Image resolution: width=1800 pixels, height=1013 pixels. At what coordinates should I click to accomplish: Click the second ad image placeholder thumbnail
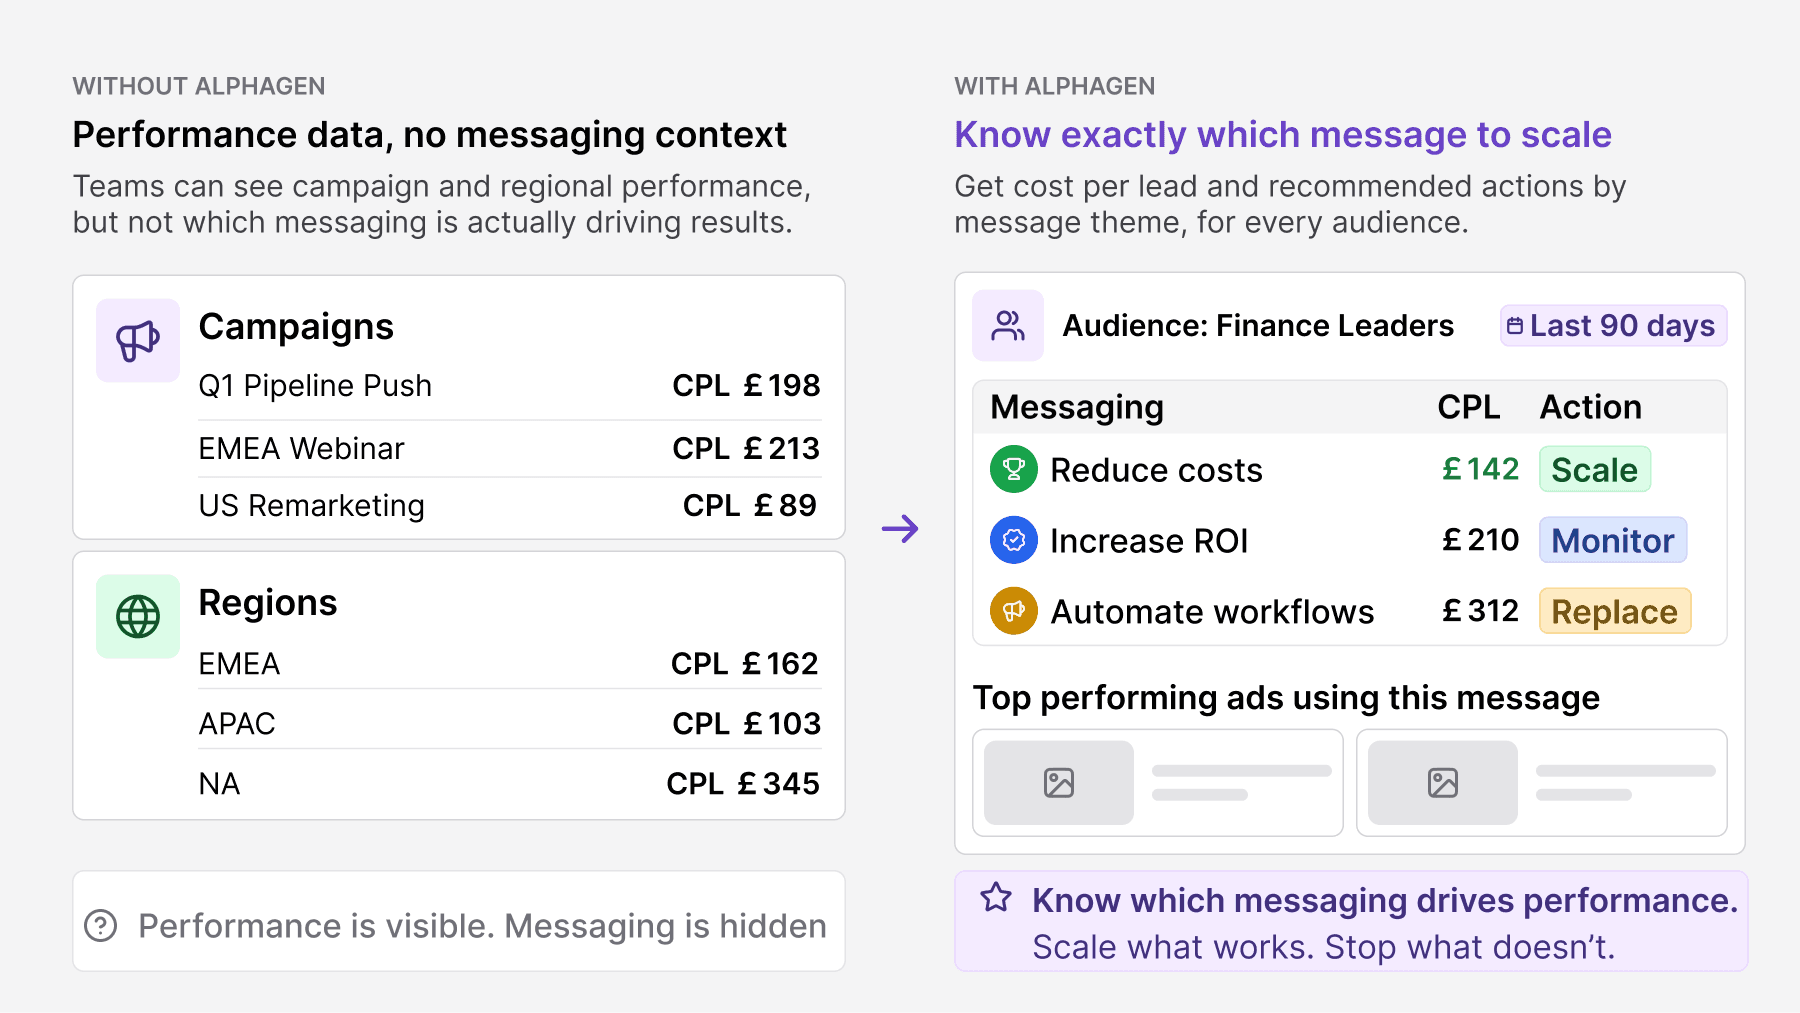[x=1443, y=782]
